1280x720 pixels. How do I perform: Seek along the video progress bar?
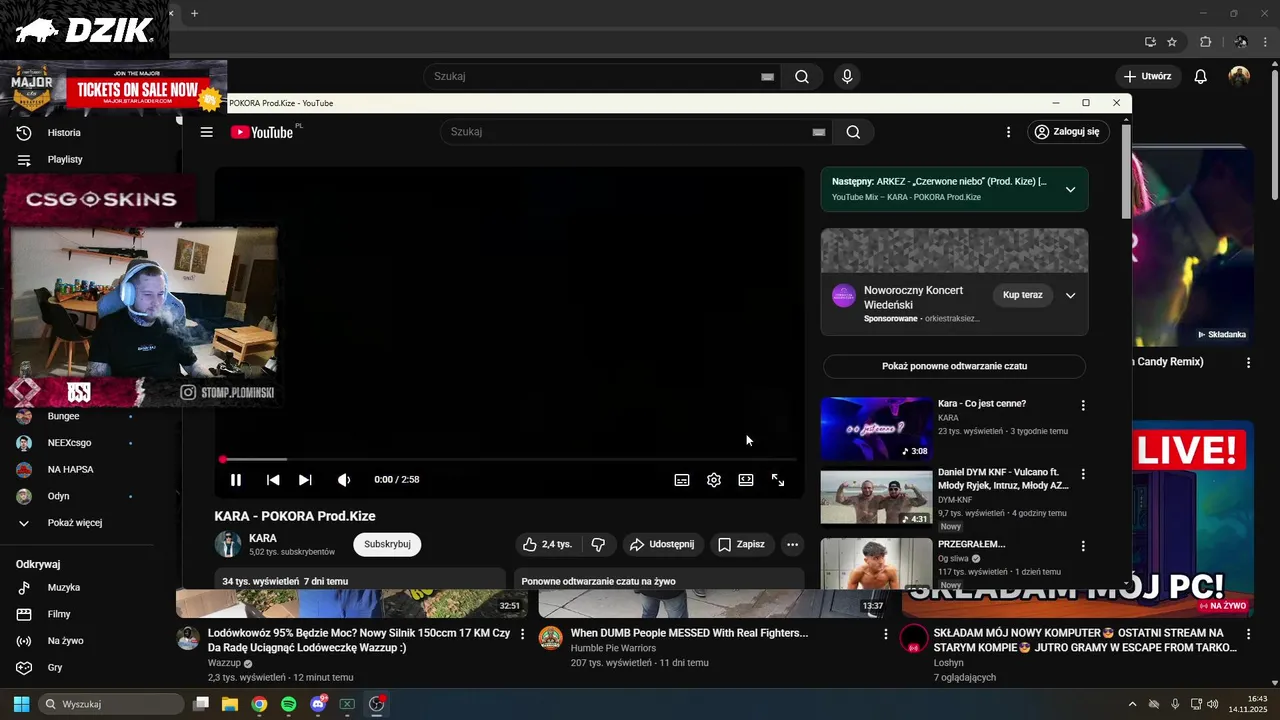[x=509, y=460]
